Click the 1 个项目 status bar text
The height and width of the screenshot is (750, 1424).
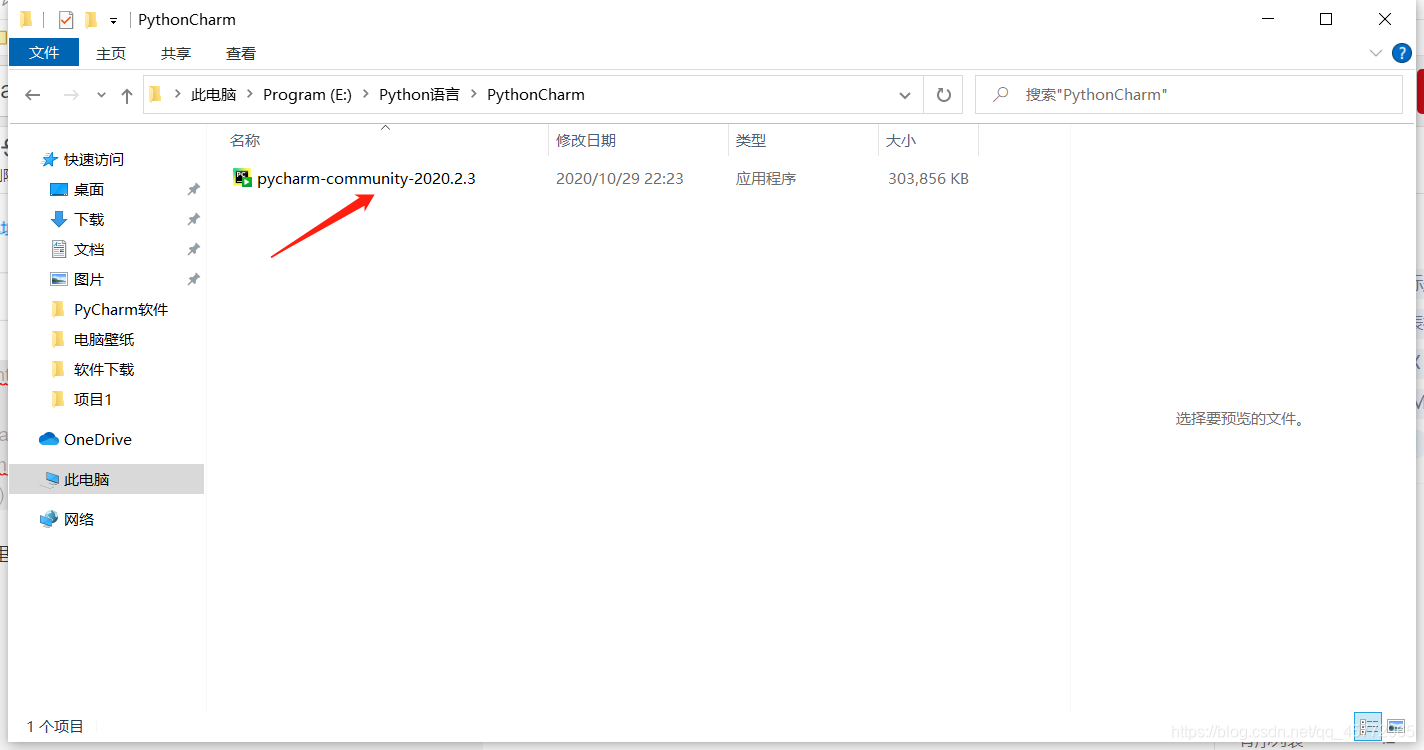click(55, 727)
